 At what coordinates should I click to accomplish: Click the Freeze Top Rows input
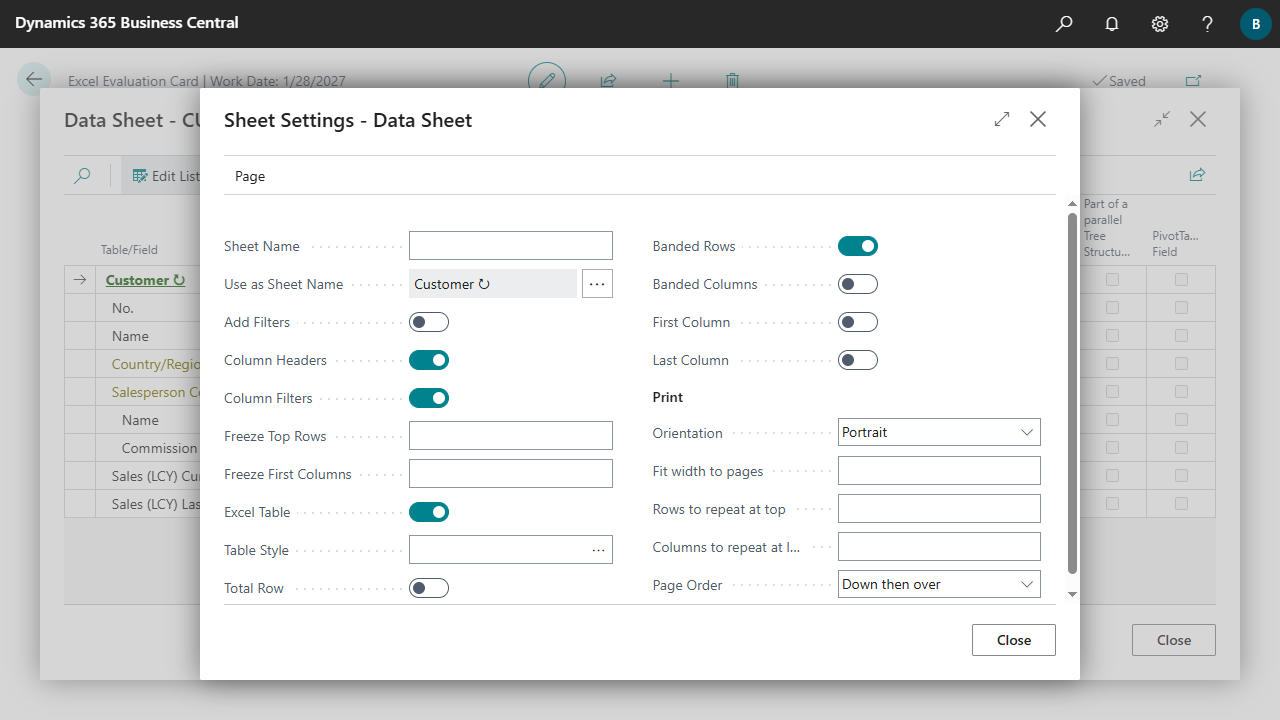510,436
